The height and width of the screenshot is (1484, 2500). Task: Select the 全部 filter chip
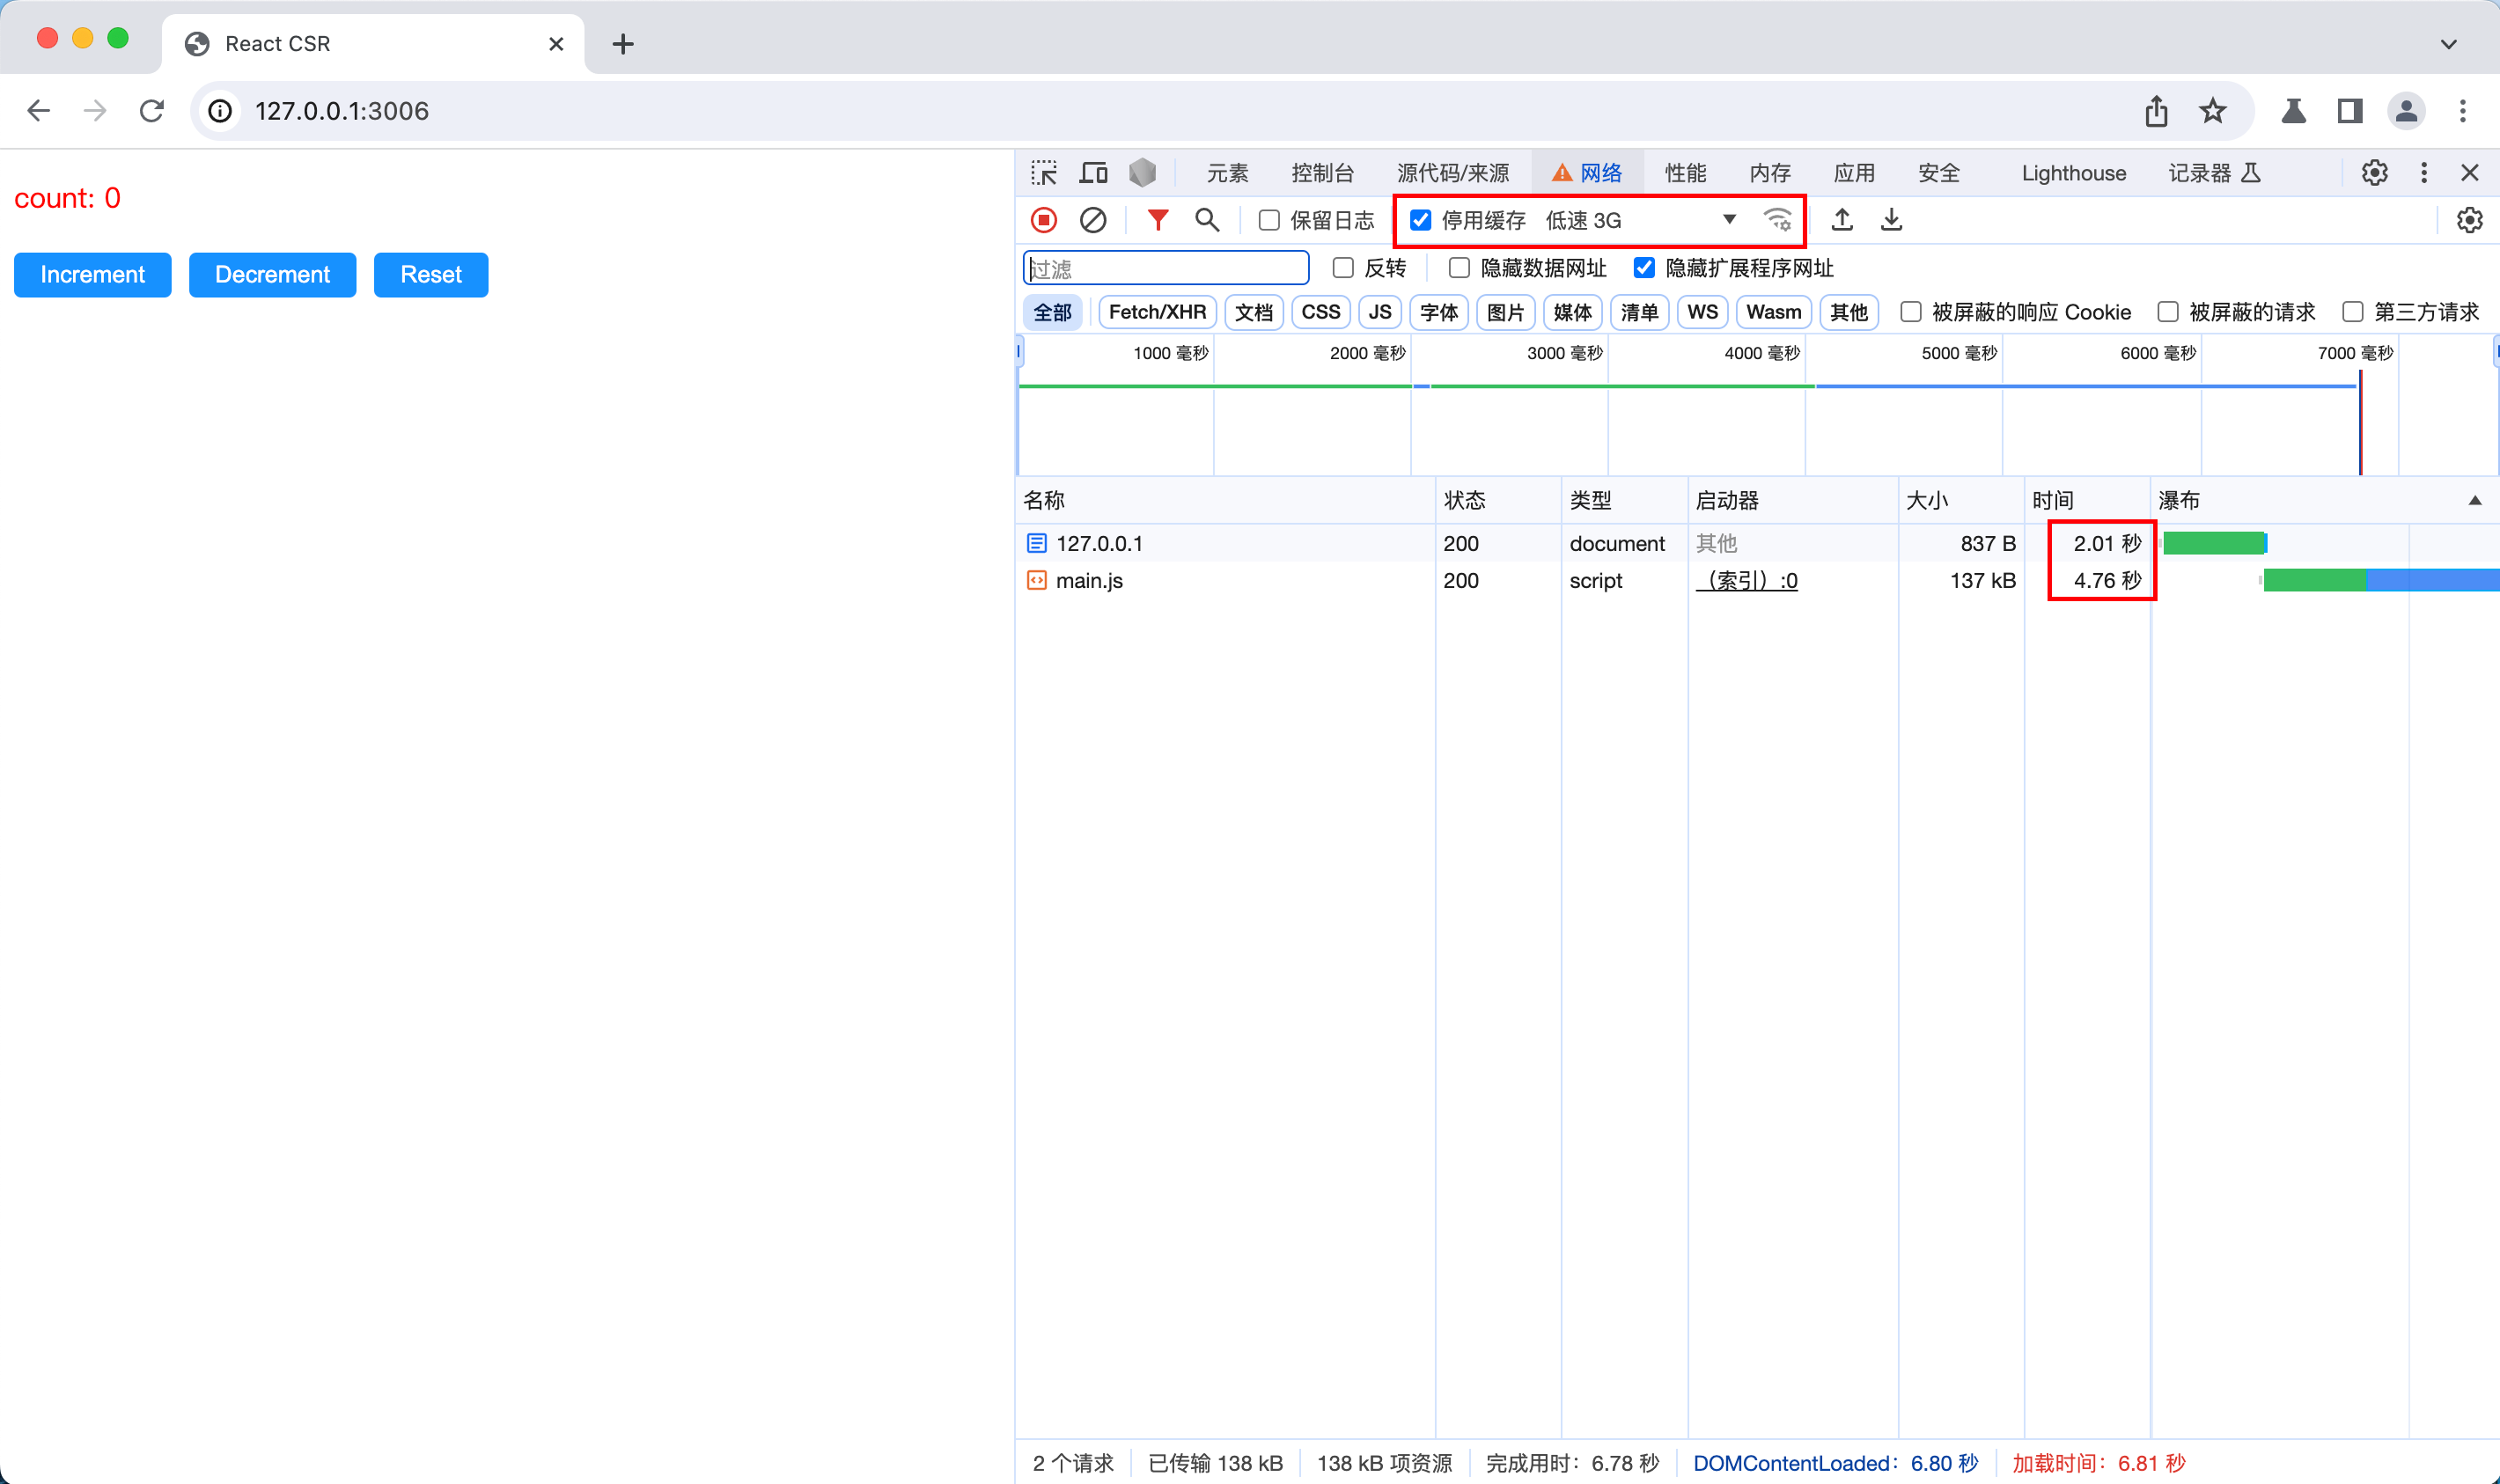pyautogui.click(x=1052, y=312)
